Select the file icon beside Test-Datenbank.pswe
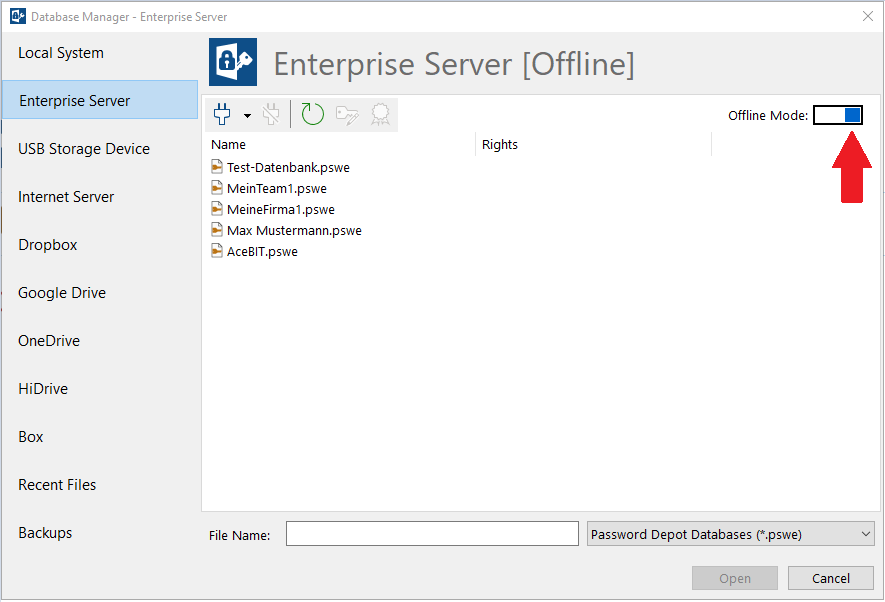885x602 pixels. point(217,166)
